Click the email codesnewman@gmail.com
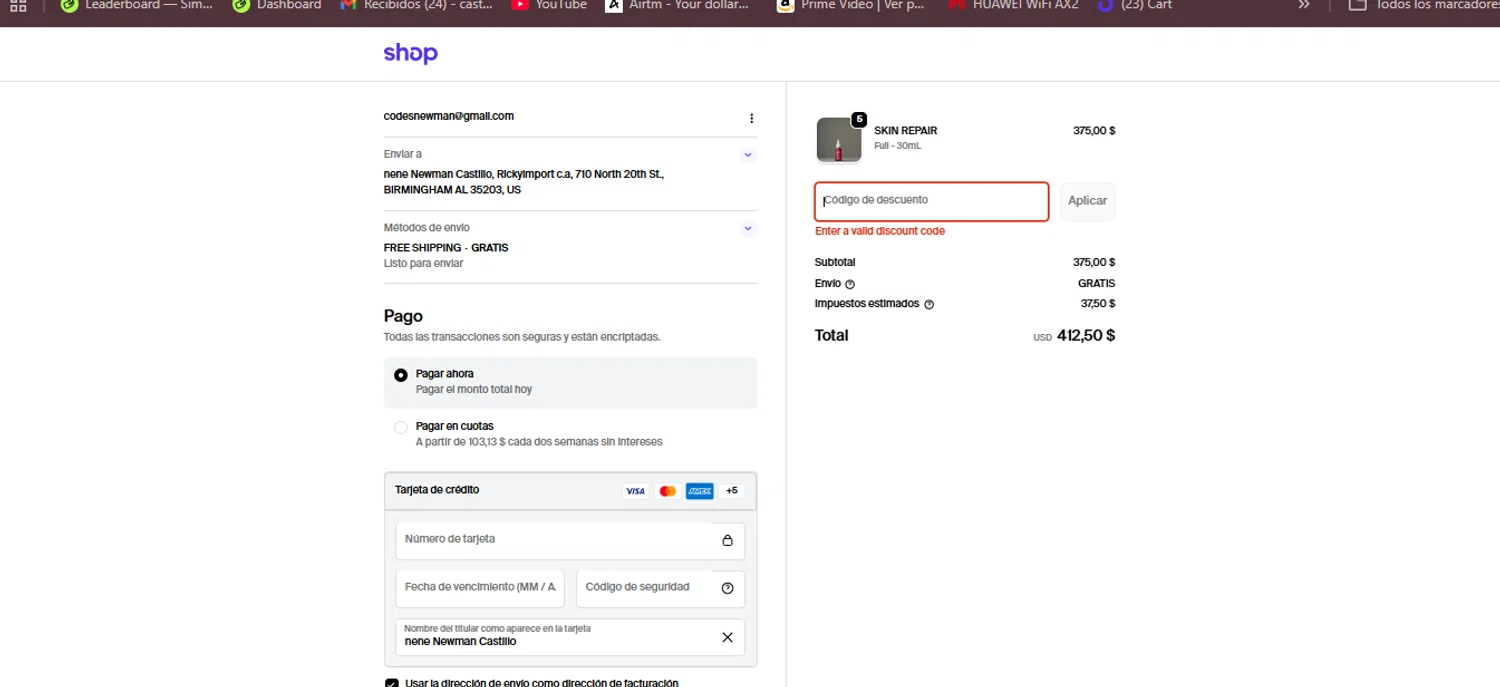Image resolution: width=1500 pixels, height=687 pixels. pos(449,117)
